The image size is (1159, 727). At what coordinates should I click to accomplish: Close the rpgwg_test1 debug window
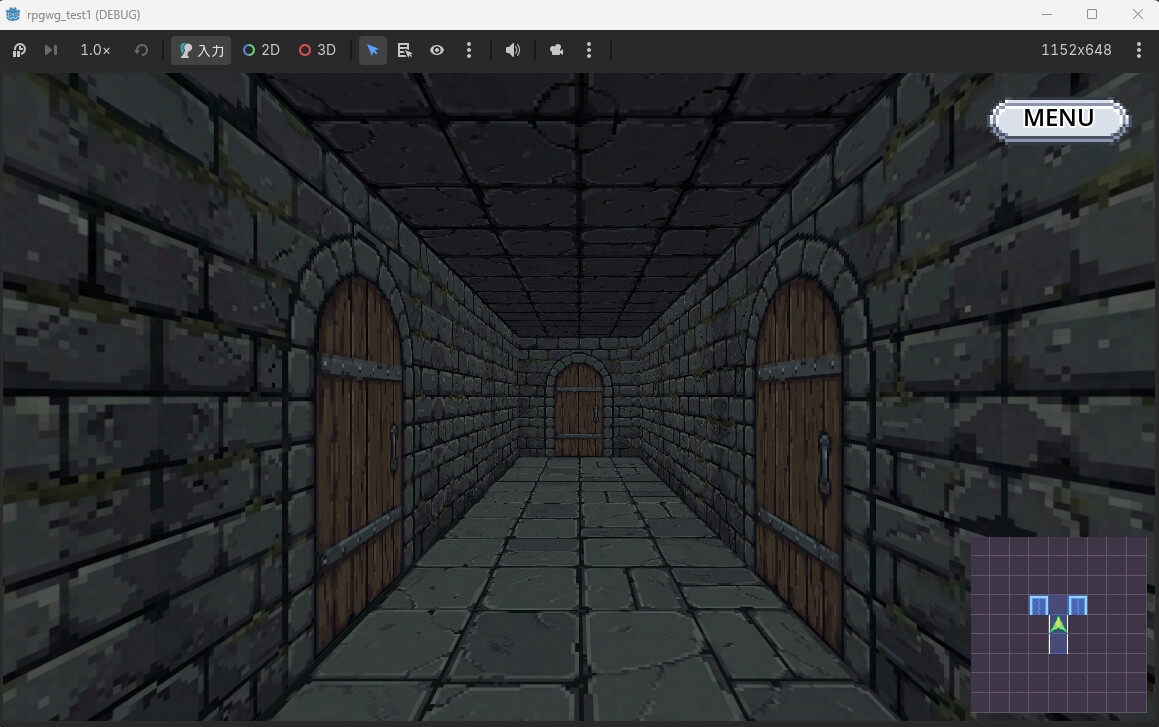pyautogui.click(x=1138, y=14)
